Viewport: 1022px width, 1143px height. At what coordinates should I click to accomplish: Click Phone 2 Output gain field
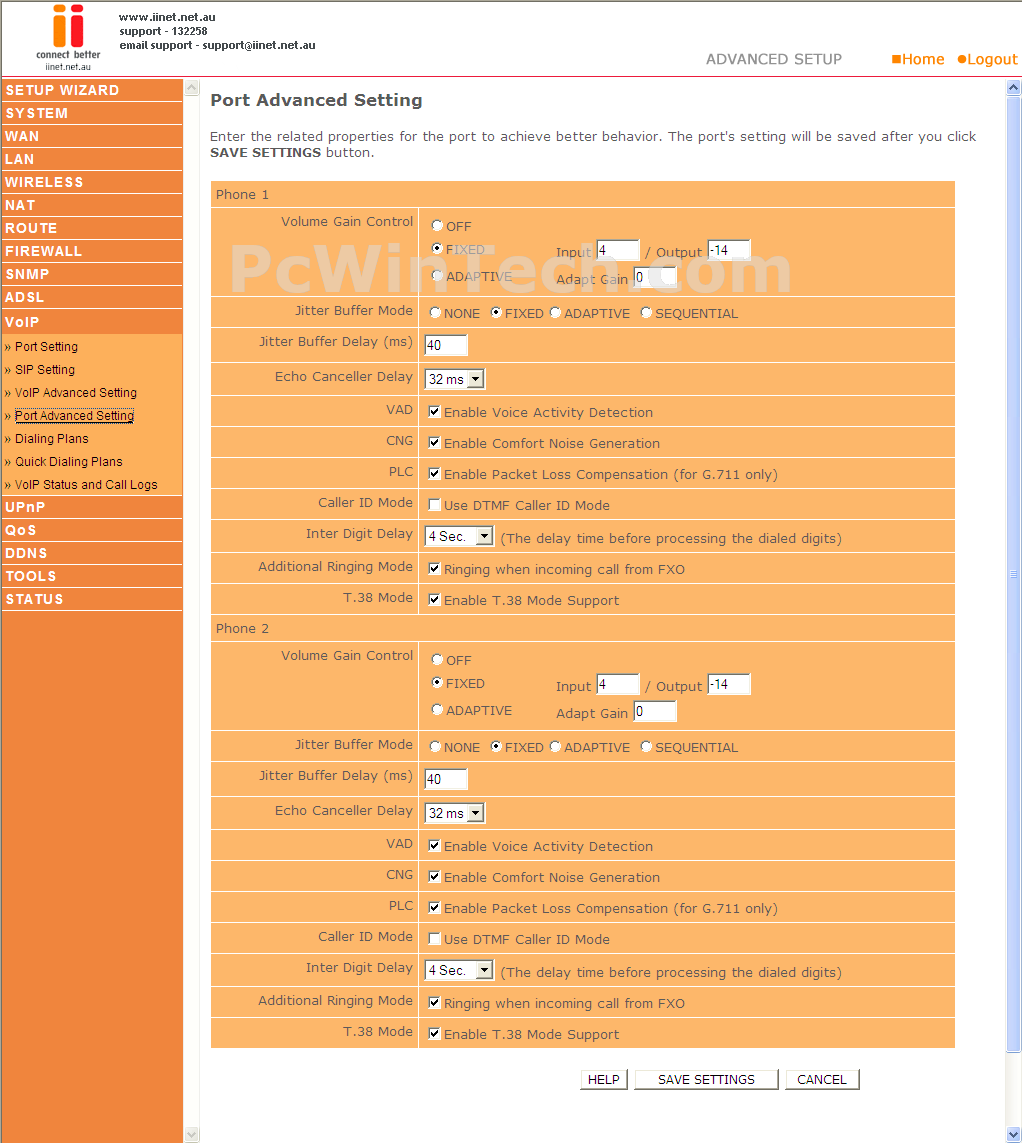[729, 684]
